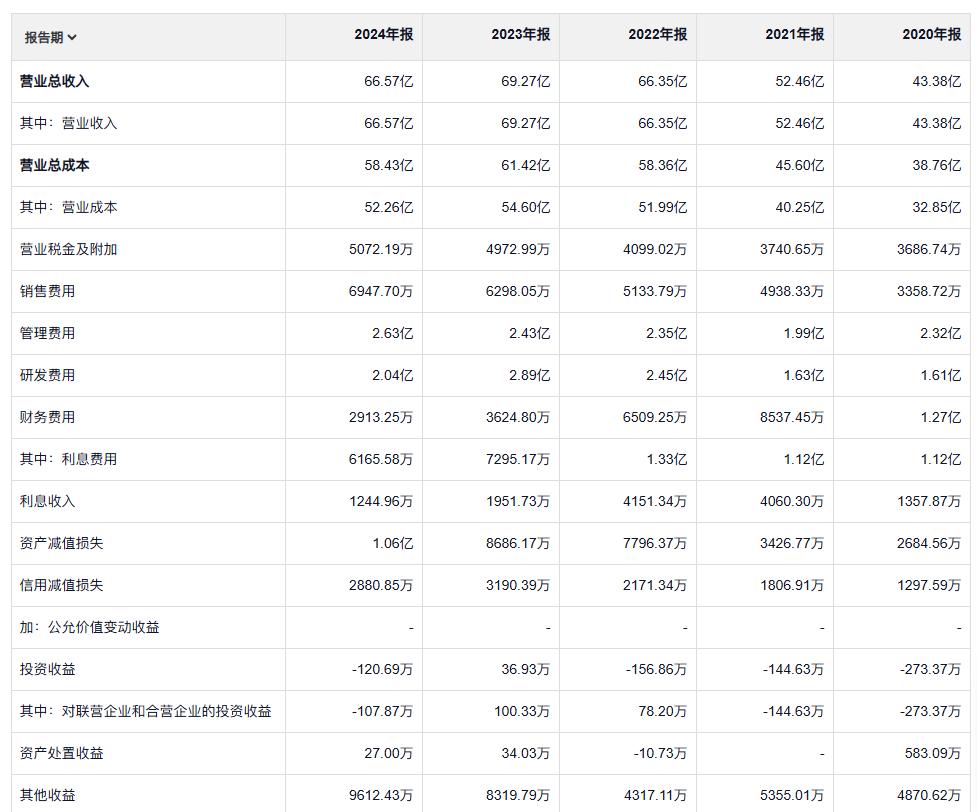
Task: Select the 信用减值损失 row label
Action: (61, 585)
